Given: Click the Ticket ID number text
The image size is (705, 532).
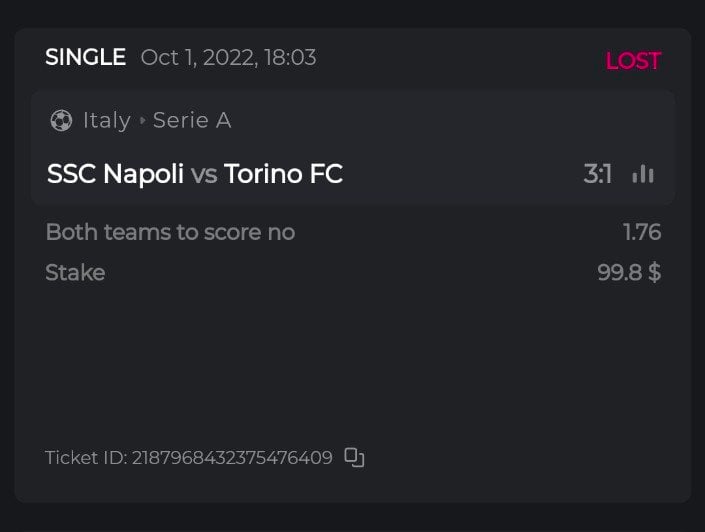Looking at the screenshot, I should click(232, 458).
